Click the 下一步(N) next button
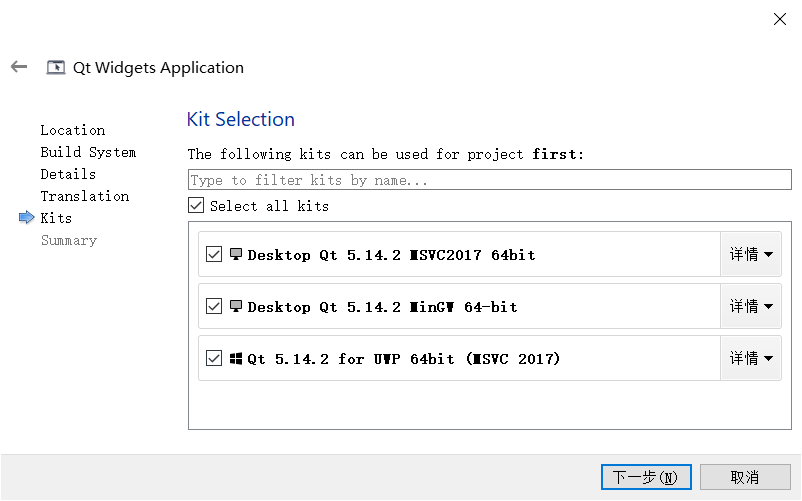Screen dimensions: 802x501 point(645,477)
